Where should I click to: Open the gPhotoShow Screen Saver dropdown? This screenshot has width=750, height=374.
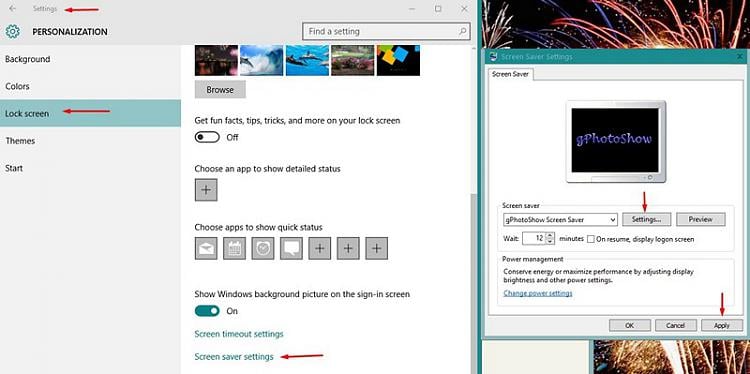pyautogui.click(x=561, y=220)
